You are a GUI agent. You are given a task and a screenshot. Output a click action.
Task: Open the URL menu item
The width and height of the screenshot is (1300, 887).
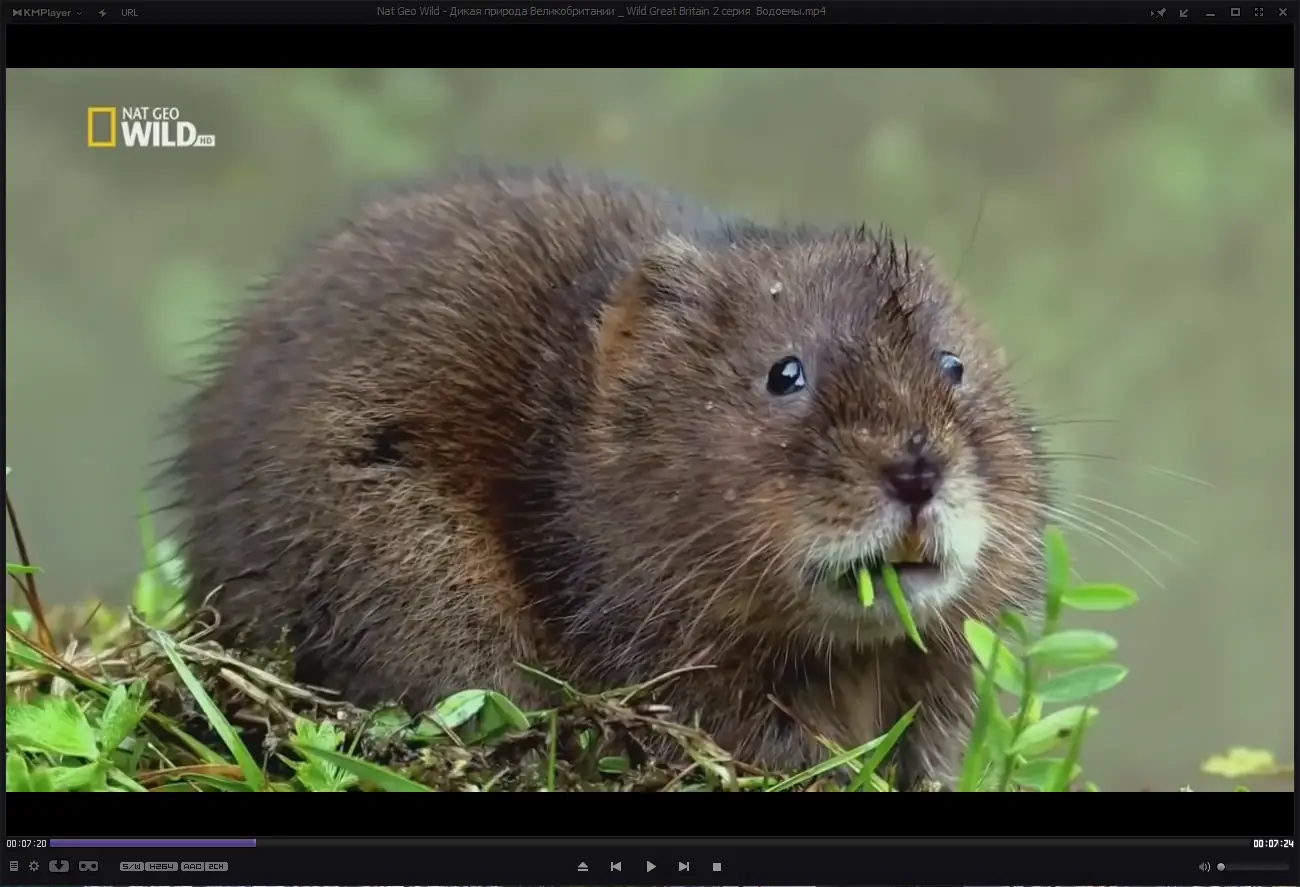(129, 12)
